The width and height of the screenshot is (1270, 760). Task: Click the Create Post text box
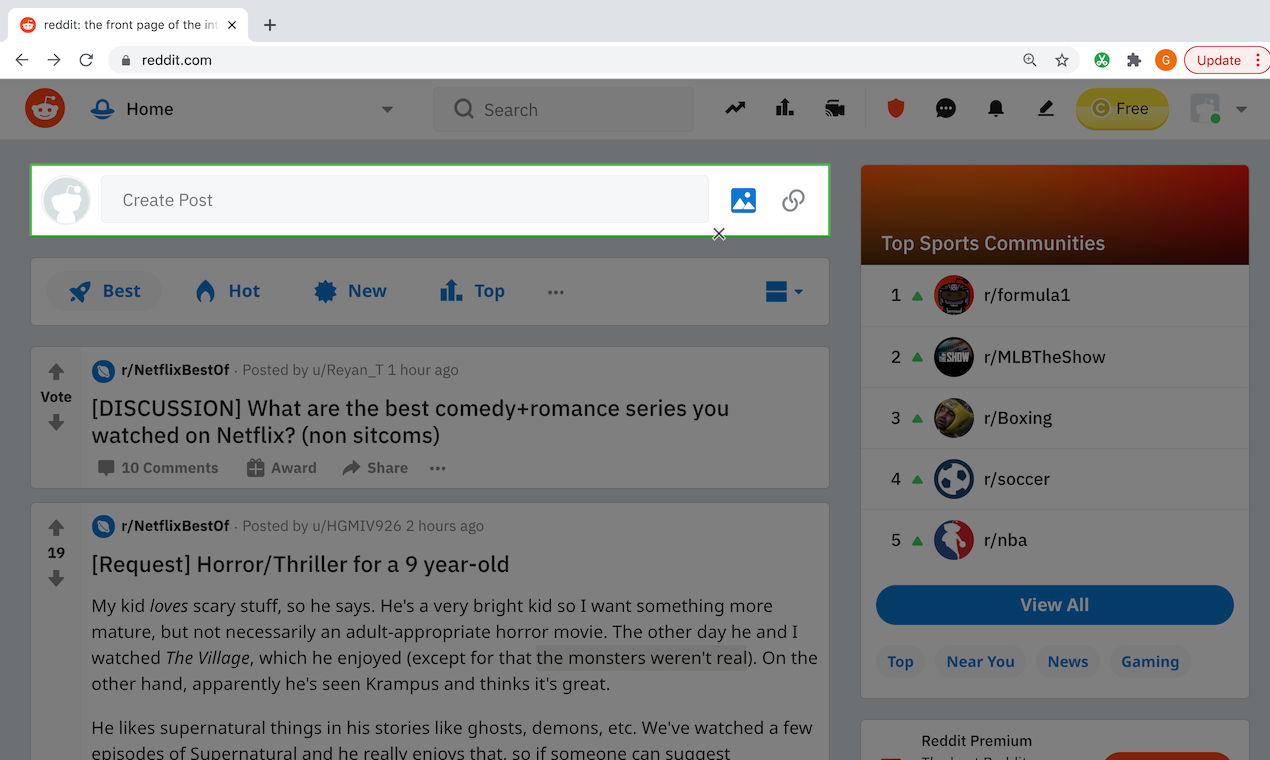point(405,200)
